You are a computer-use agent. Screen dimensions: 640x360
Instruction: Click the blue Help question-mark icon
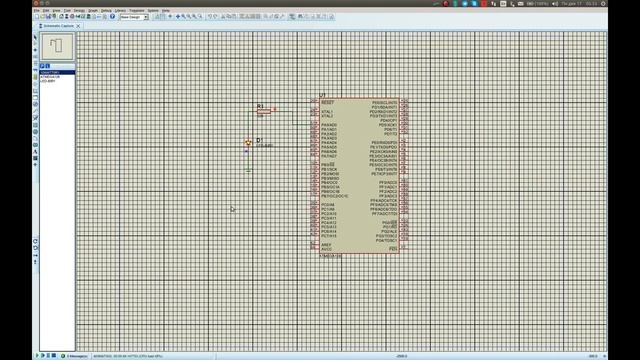pos(112,17)
